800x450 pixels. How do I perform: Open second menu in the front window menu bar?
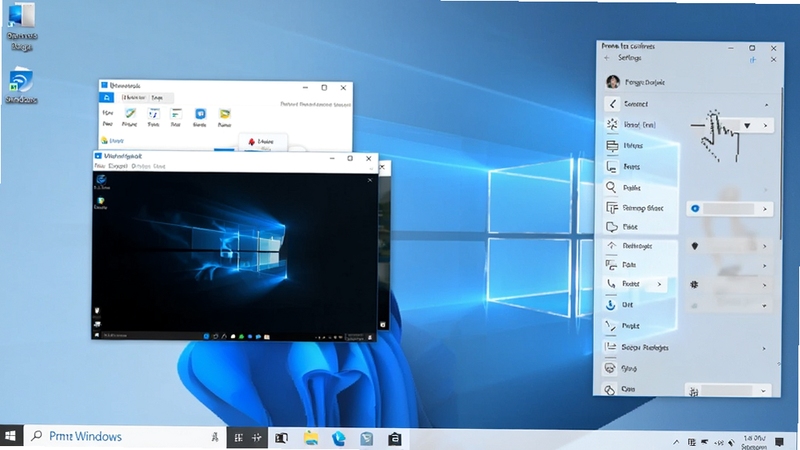pos(118,166)
